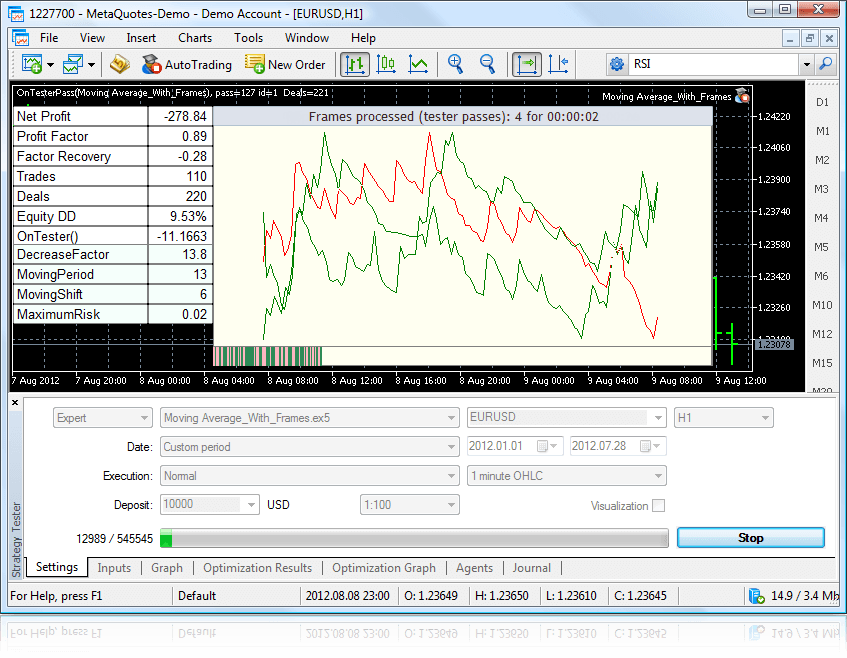Open the H1 period dropdown
Image resolution: width=847 pixels, height=658 pixels.
(x=723, y=418)
